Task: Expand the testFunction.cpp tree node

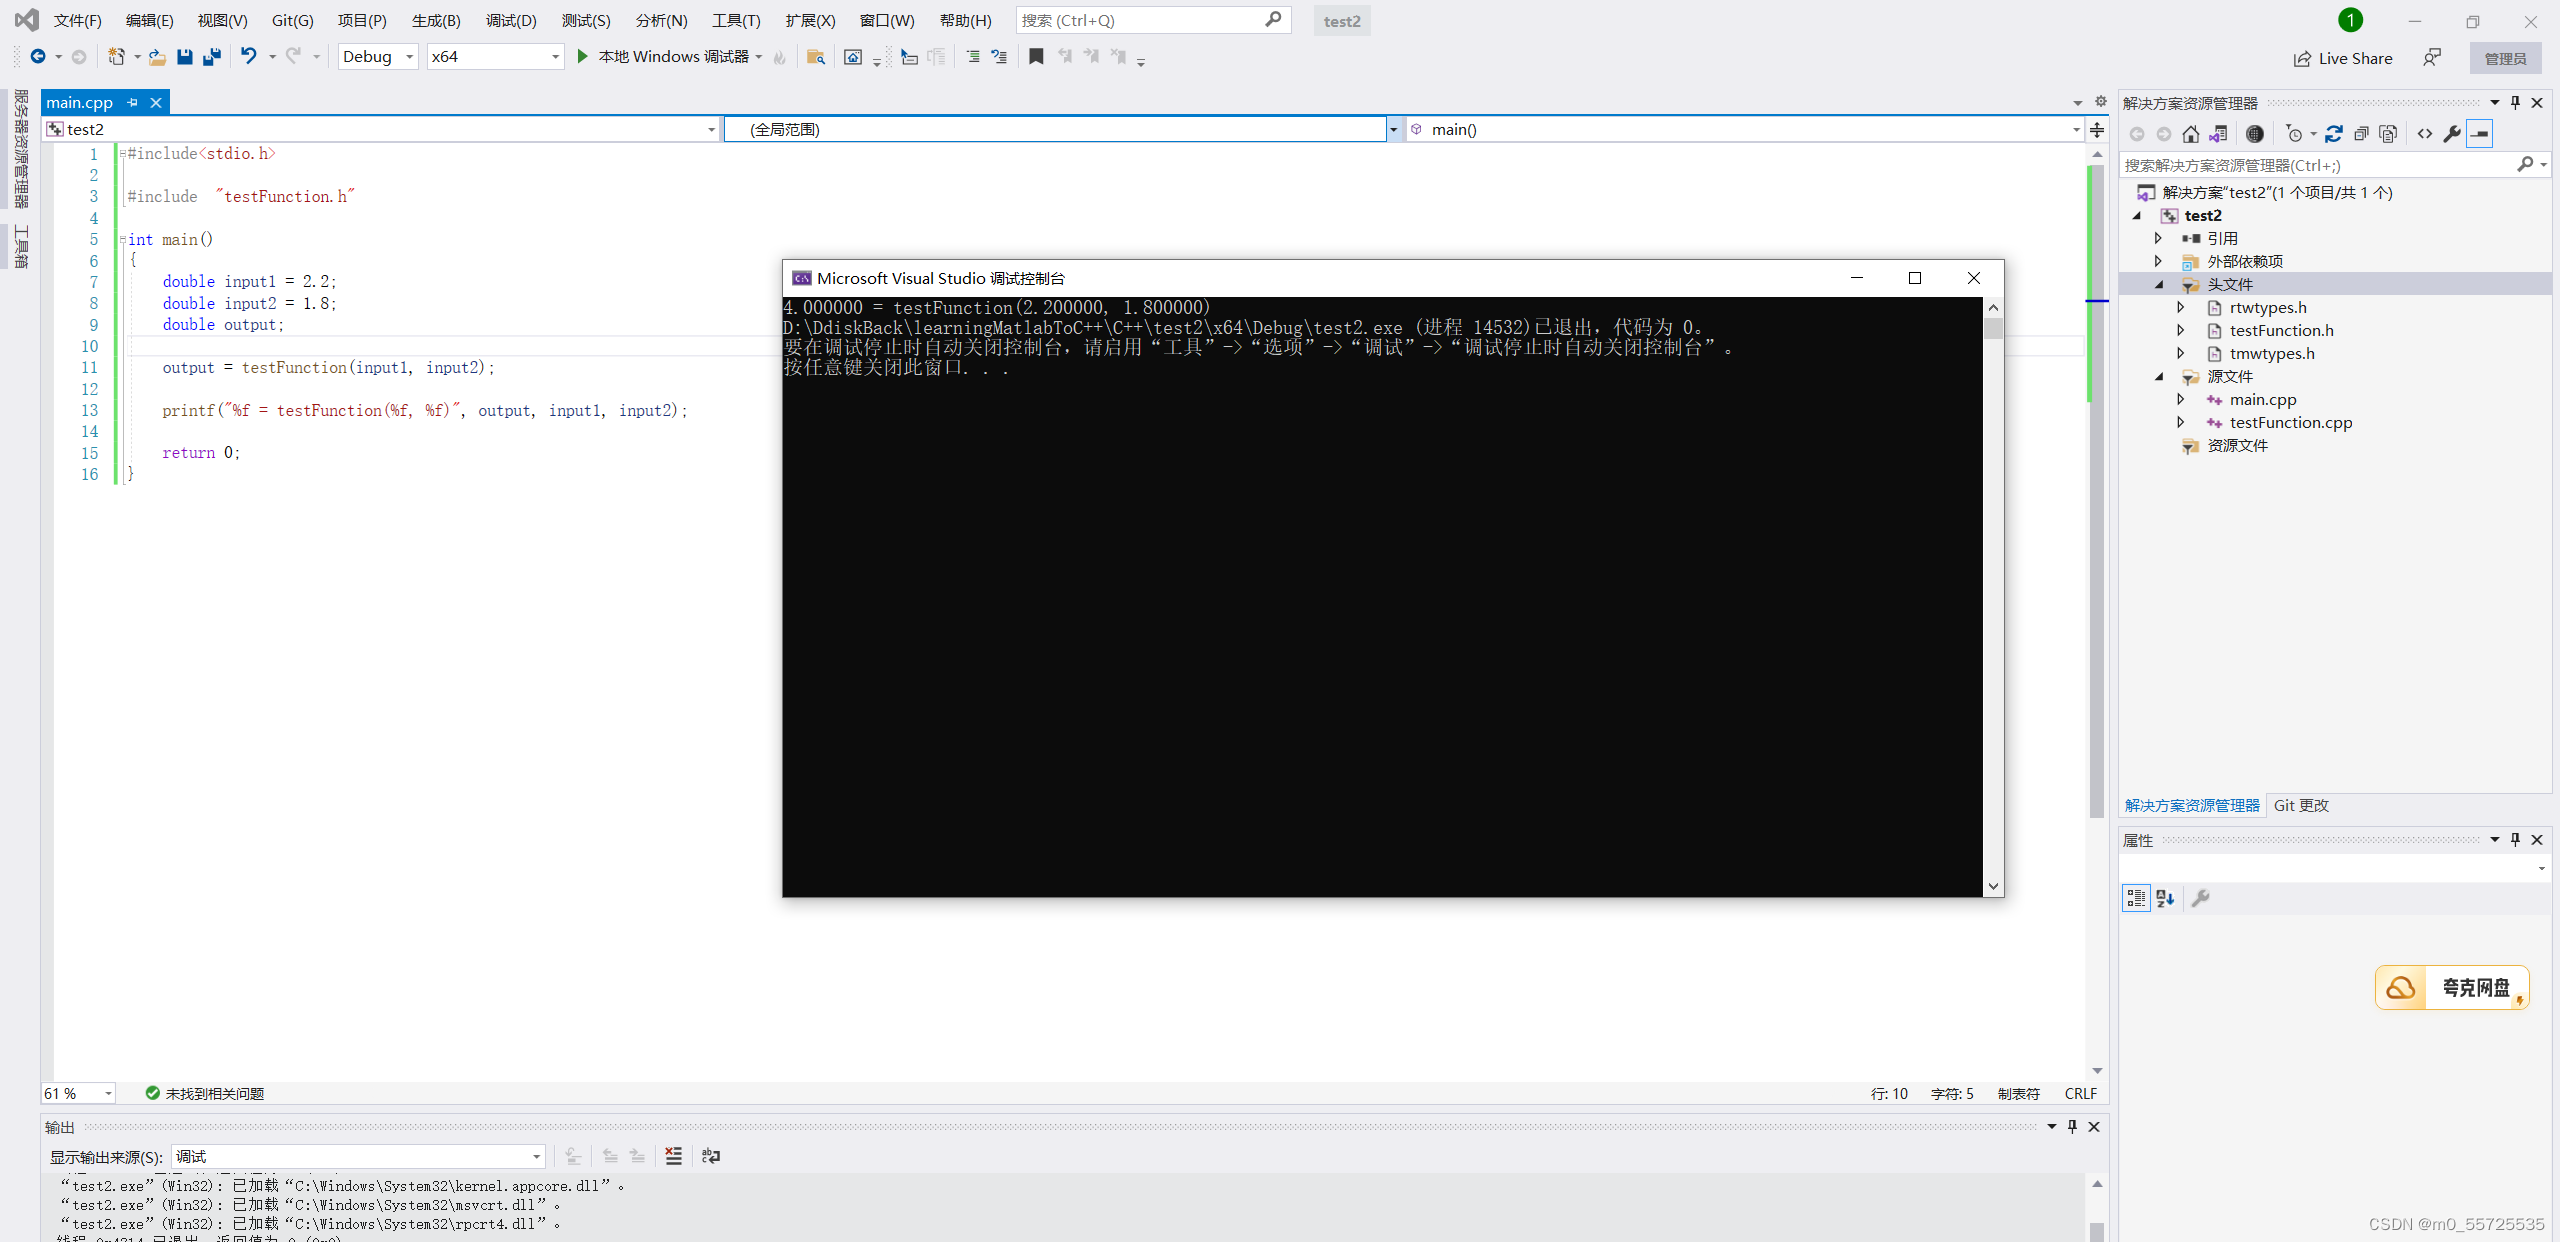Action: [2181, 422]
